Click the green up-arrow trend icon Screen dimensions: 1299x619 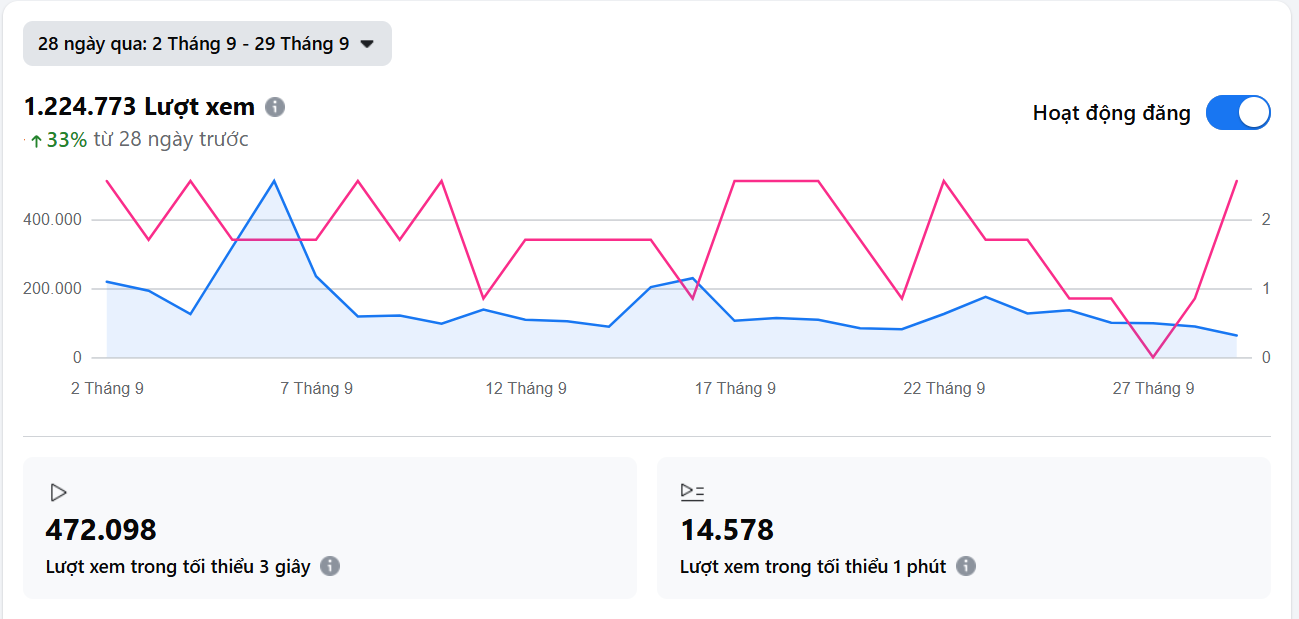click(36, 141)
